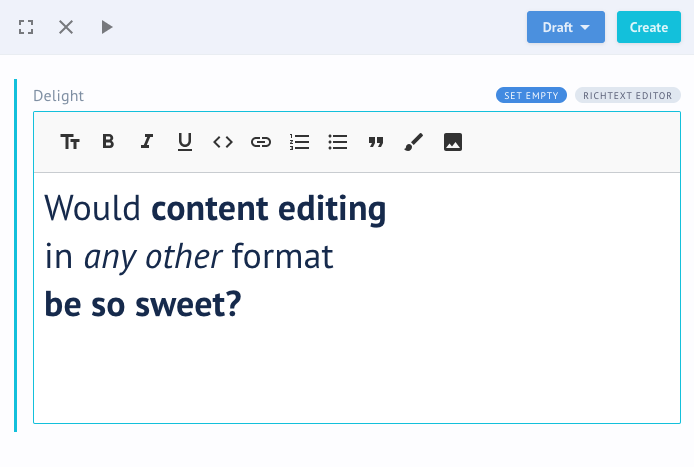
Task: Click the X icon to close the editor
Action: (66, 27)
